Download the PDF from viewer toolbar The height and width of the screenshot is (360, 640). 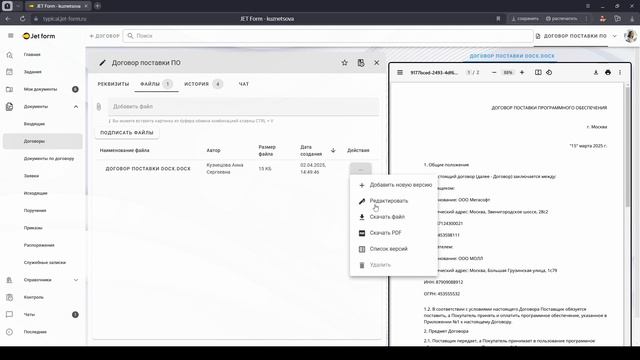tap(596, 72)
